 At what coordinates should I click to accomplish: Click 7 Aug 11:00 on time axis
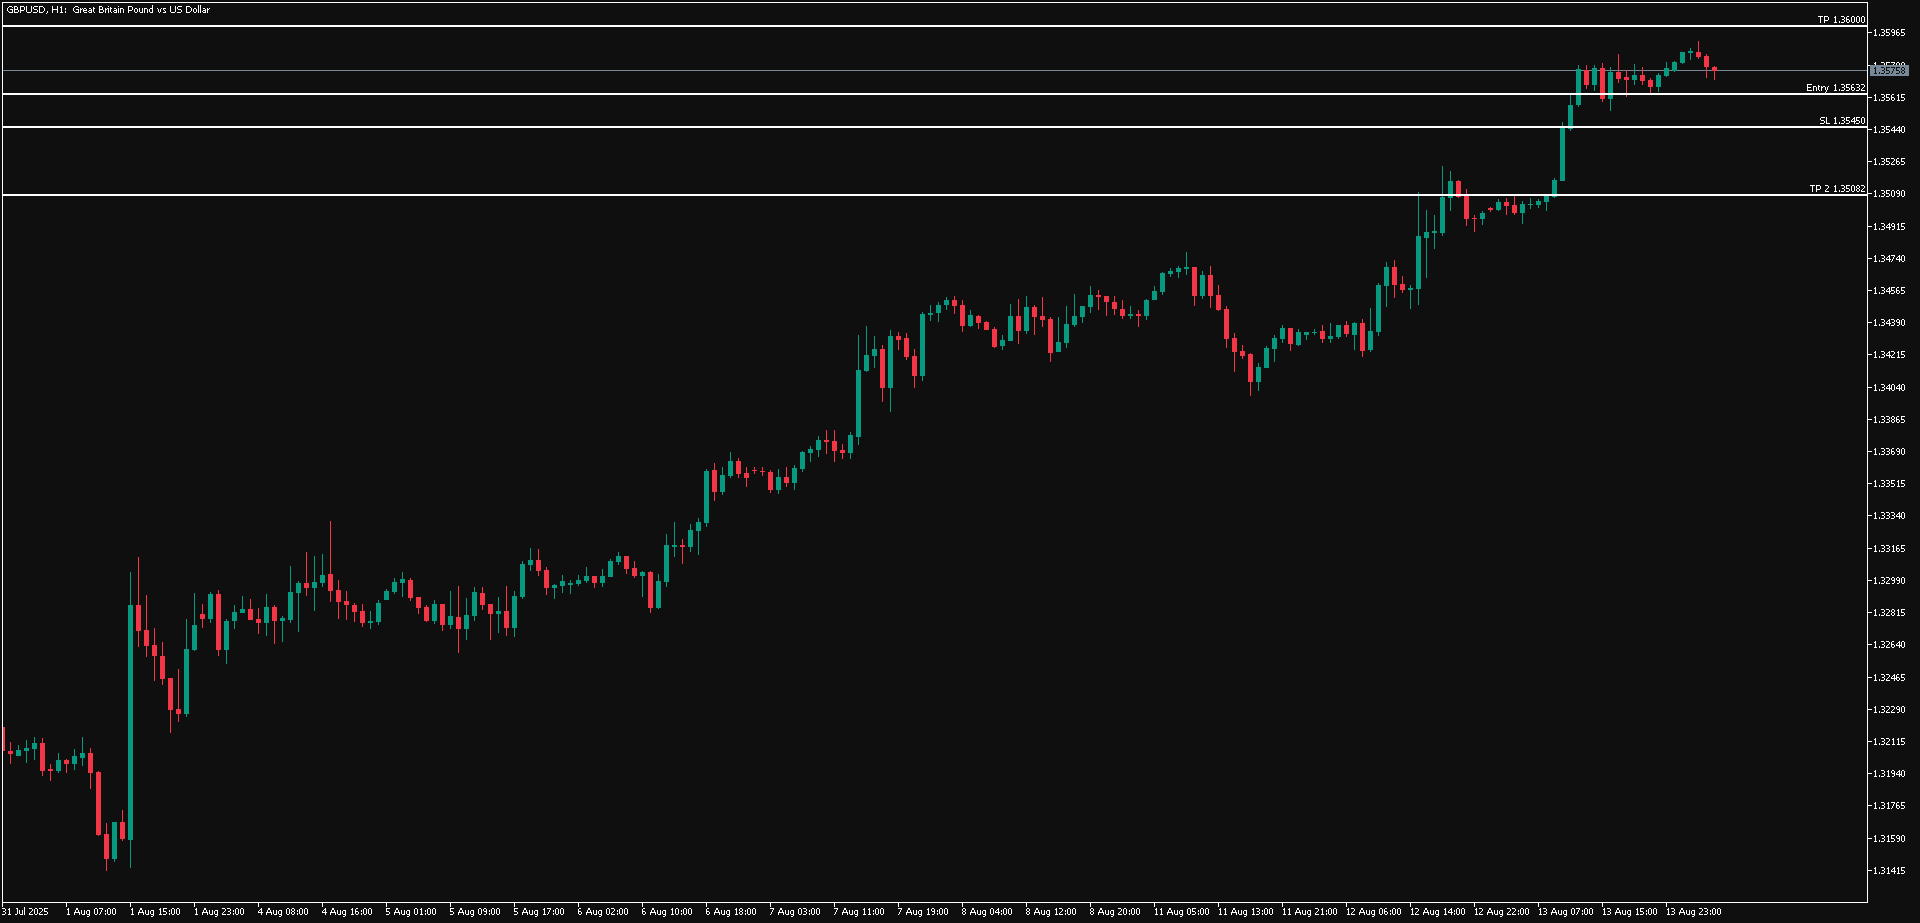[x=859, y=912]
